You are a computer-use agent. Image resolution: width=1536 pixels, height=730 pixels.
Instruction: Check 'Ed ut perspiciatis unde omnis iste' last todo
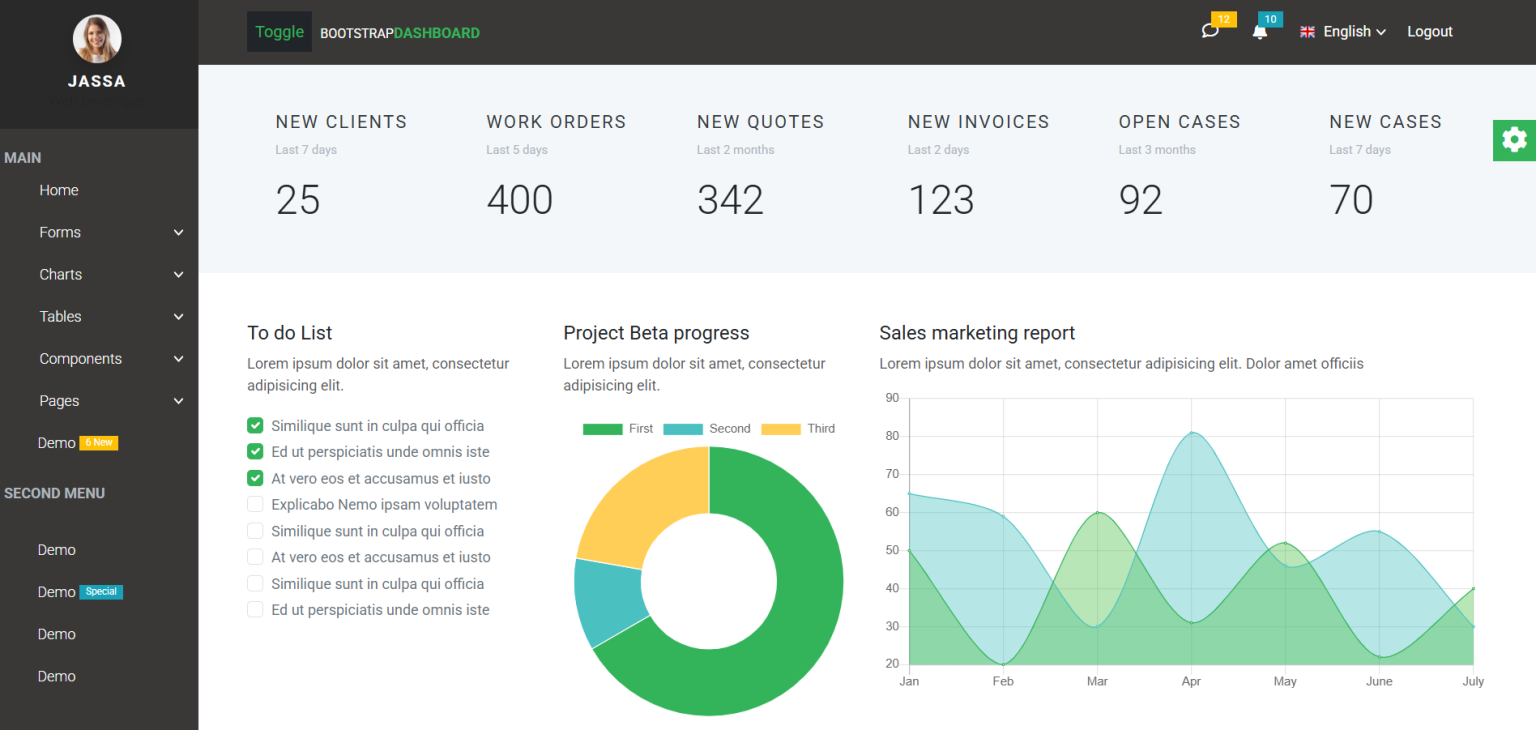coord(255,609)
